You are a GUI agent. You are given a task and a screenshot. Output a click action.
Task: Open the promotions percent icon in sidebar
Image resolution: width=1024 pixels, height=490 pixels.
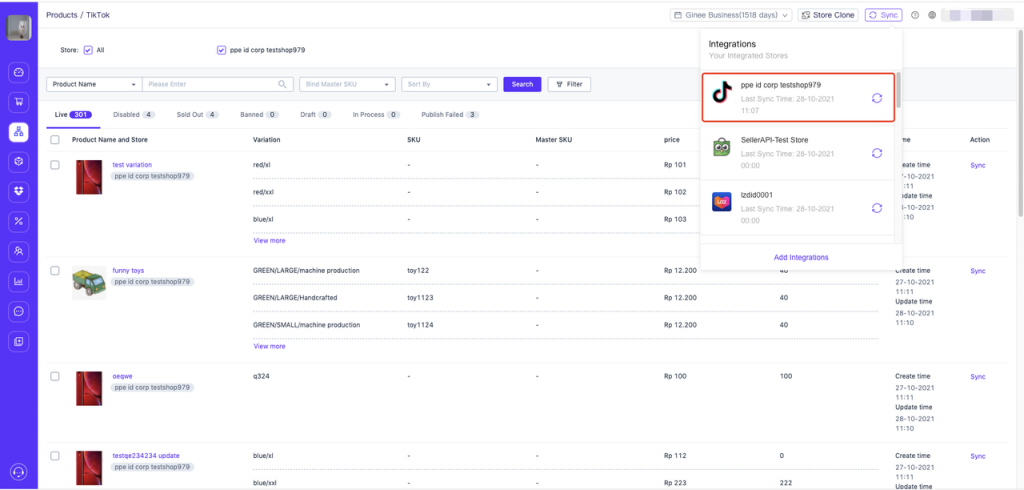18,221
